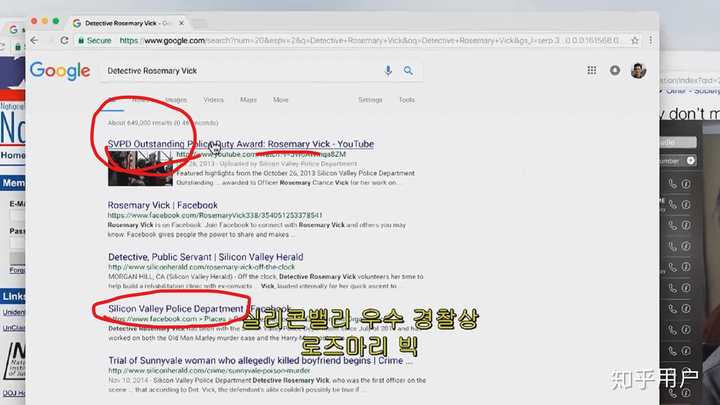Start voice search with the microphone icon

click(388, 71)
